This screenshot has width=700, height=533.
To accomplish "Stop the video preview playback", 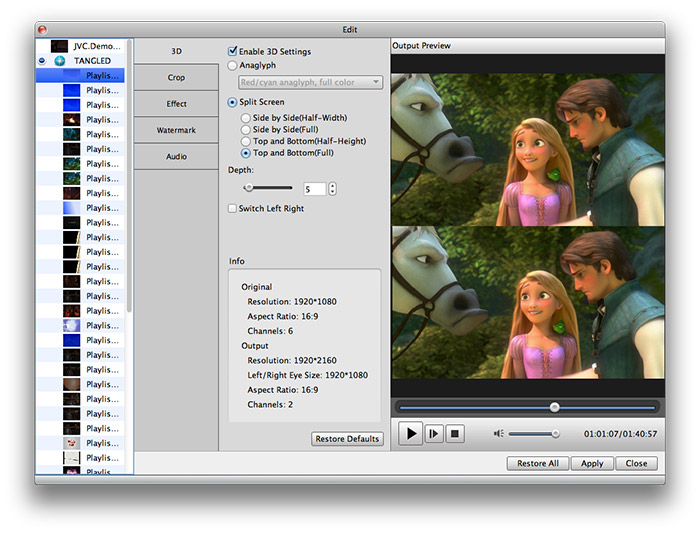I will coord(454,434).
